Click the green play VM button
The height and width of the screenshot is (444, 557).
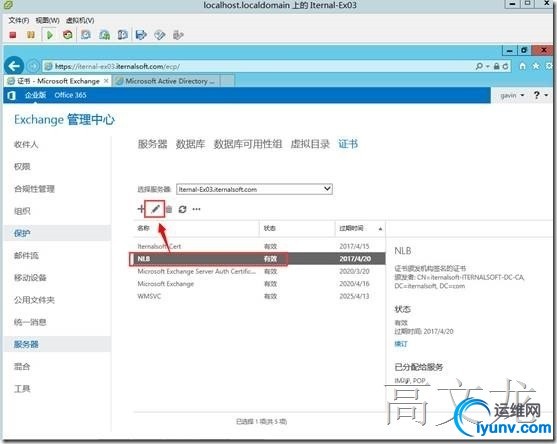pyautogui.click(x=50, y=35)
